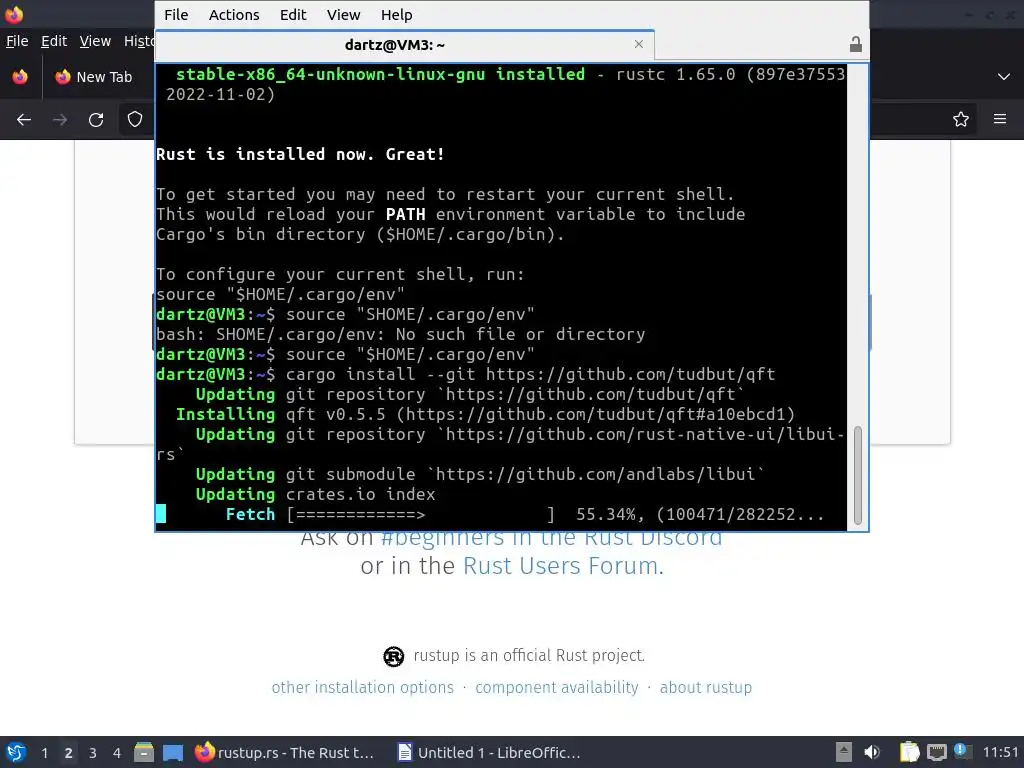Click the 'bash: SHOME/.cargo/env: No such file' line

(400, 334)
